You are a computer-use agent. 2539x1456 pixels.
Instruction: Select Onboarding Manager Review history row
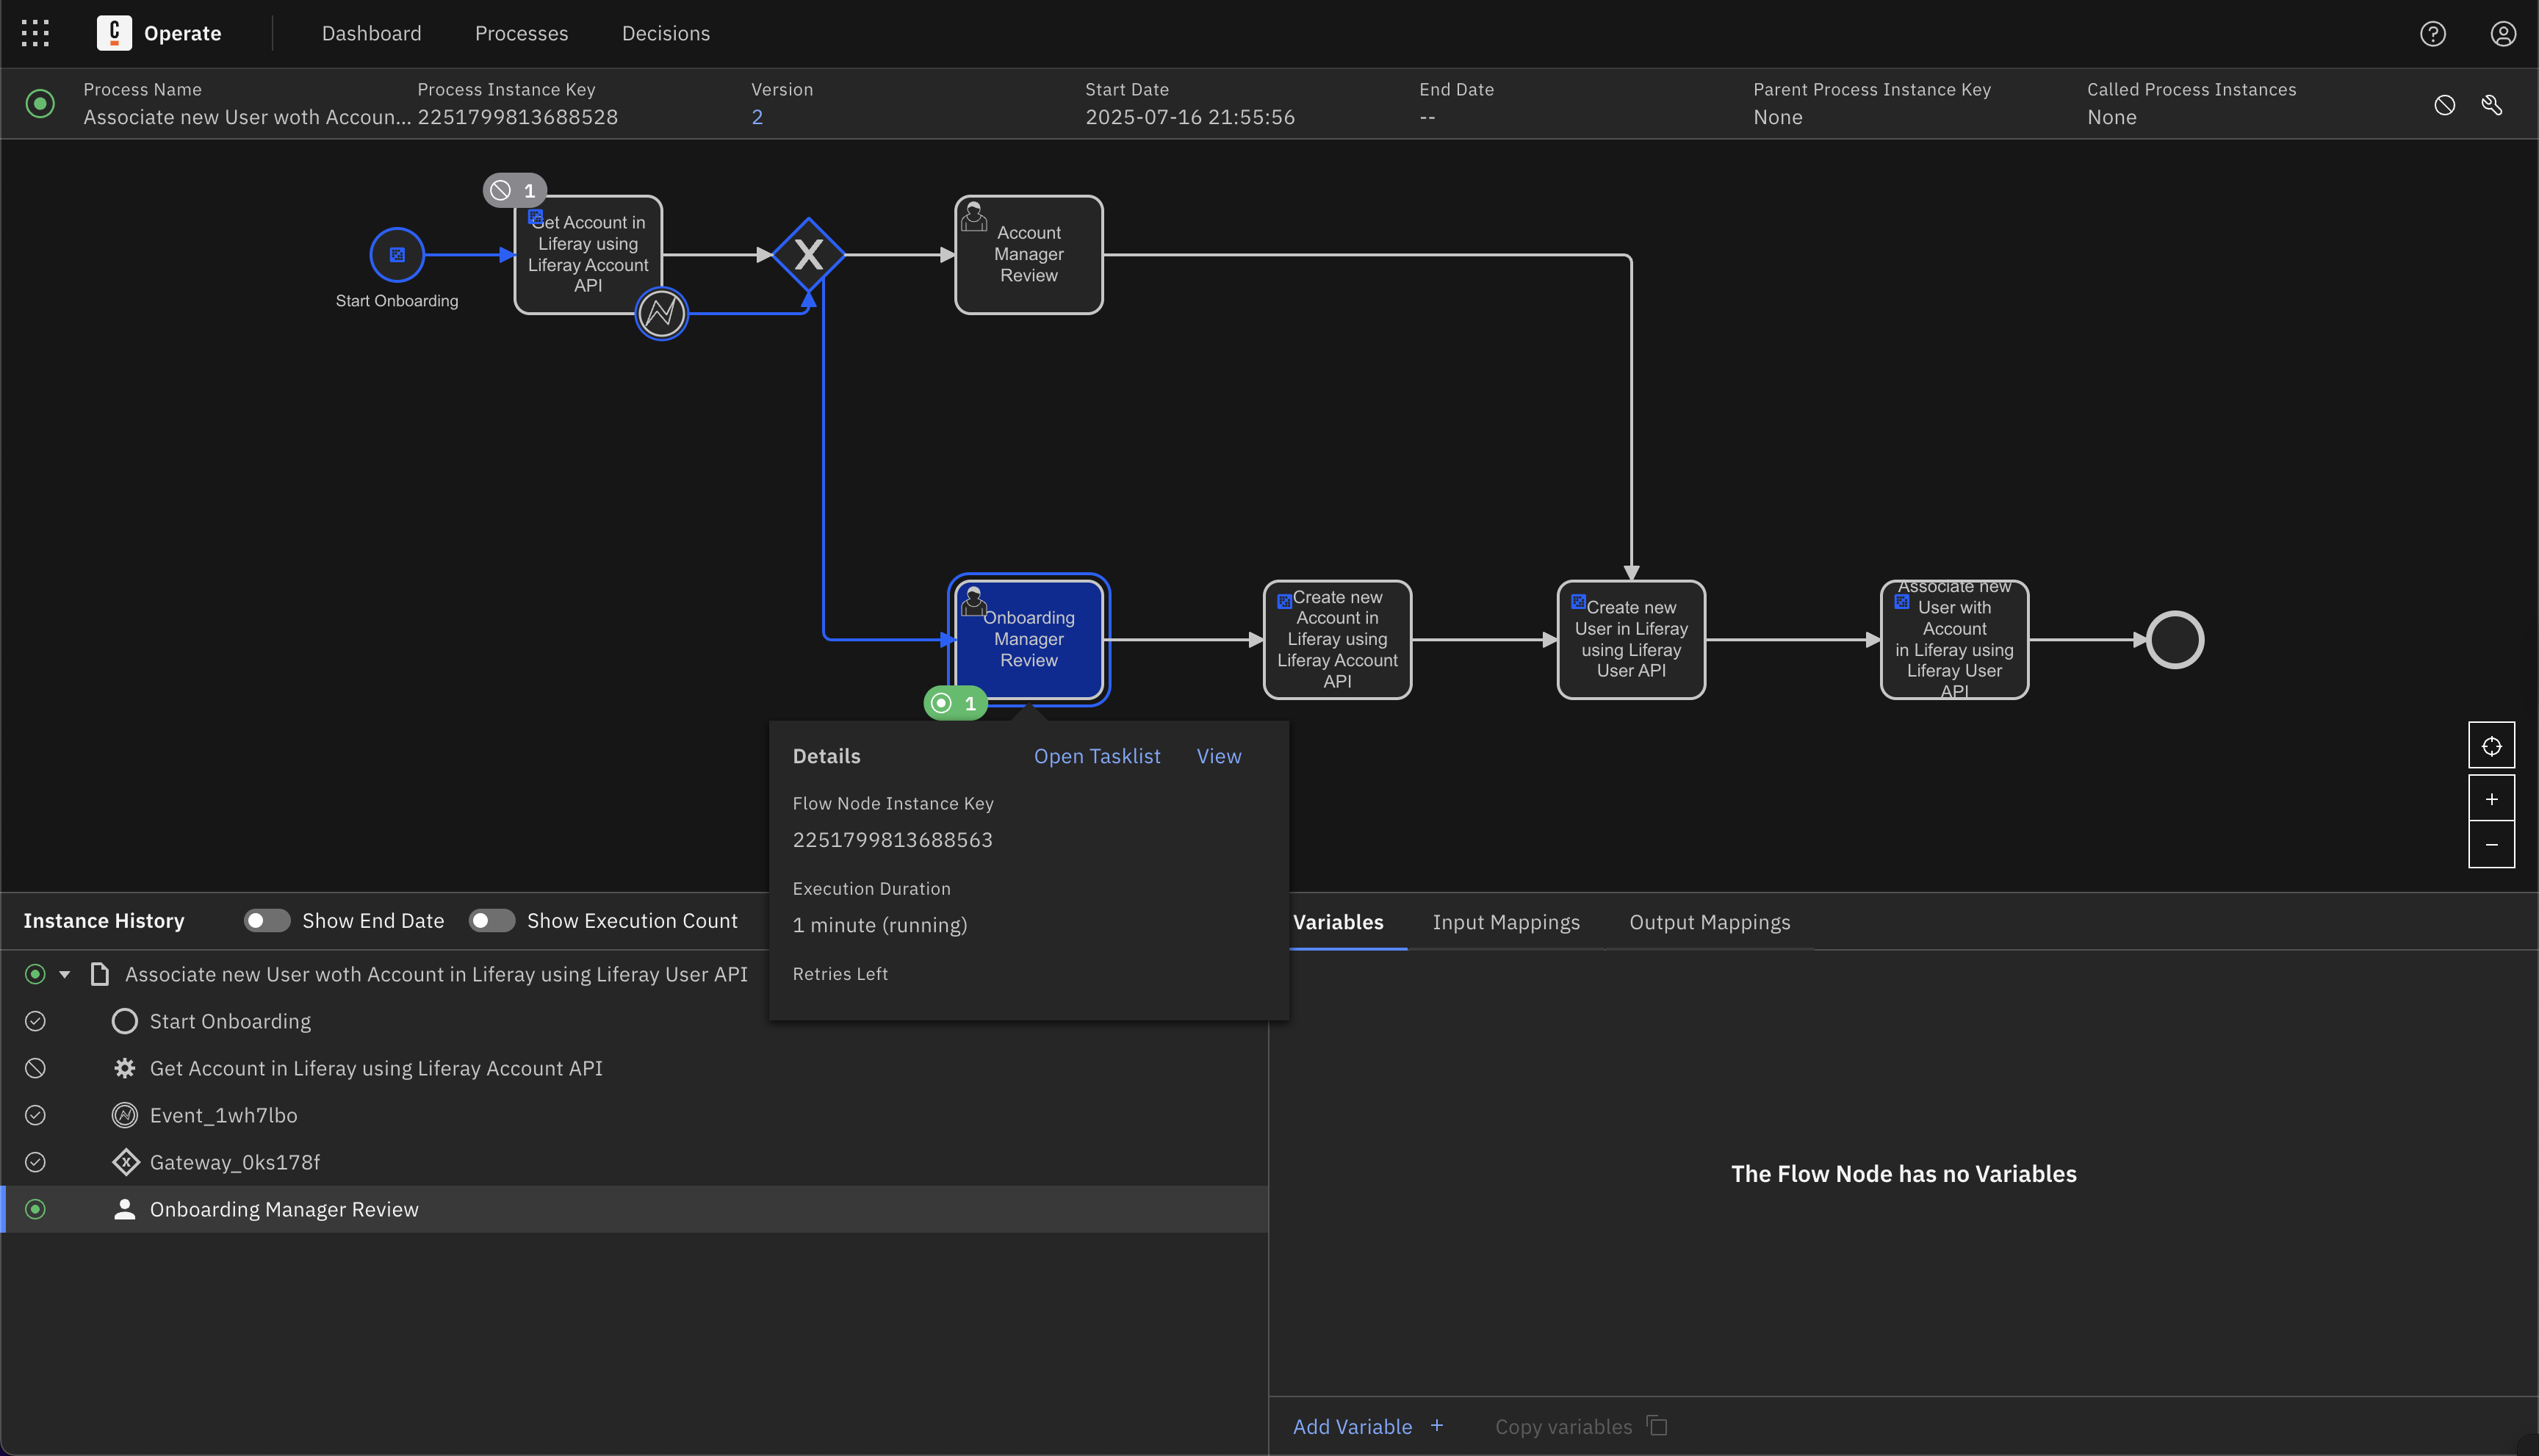tap(634, 1209)
